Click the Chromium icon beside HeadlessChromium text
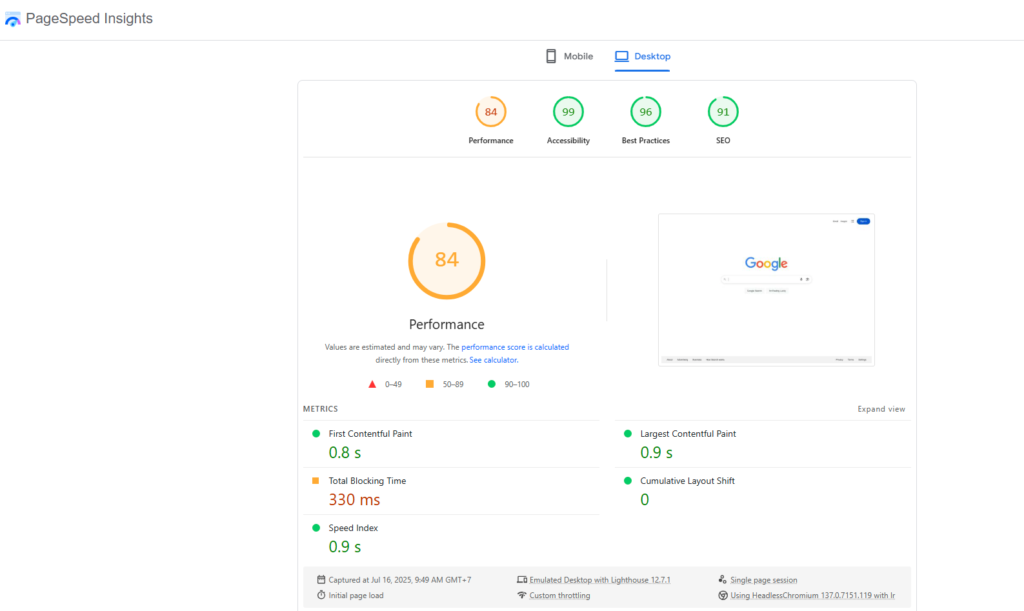 722,595
